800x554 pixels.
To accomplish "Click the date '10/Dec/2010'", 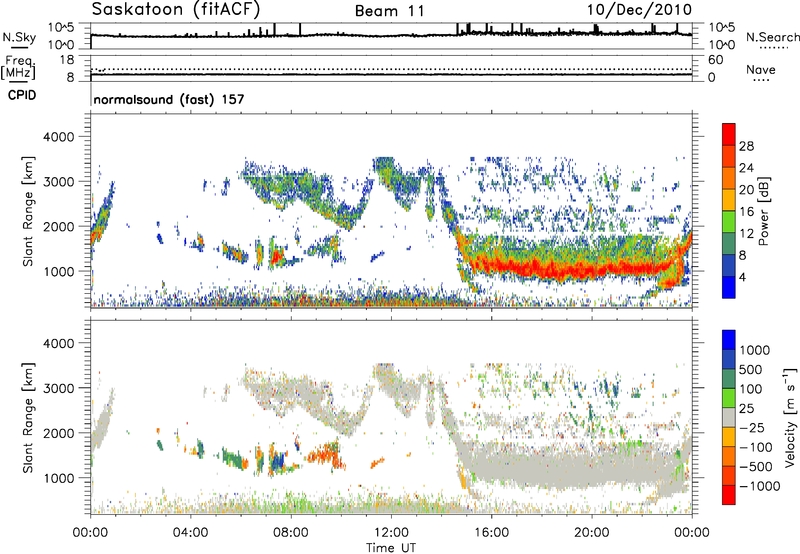I will (x=639, y=10).
